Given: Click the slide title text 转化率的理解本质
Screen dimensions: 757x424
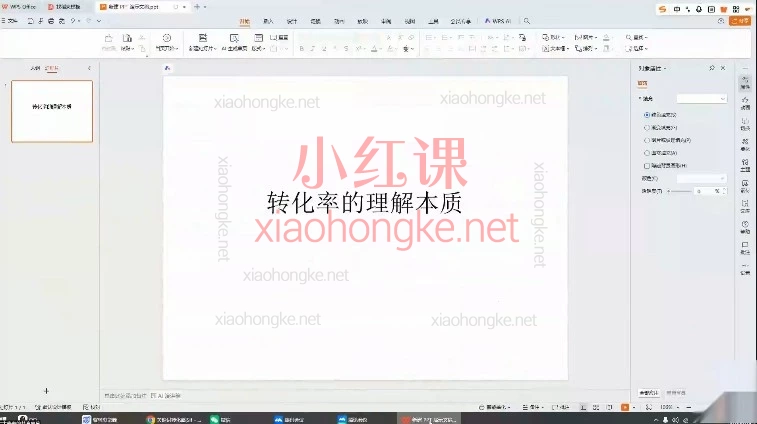Looking at the screenshot, I should pyautogui.click(x=364, y=203).
